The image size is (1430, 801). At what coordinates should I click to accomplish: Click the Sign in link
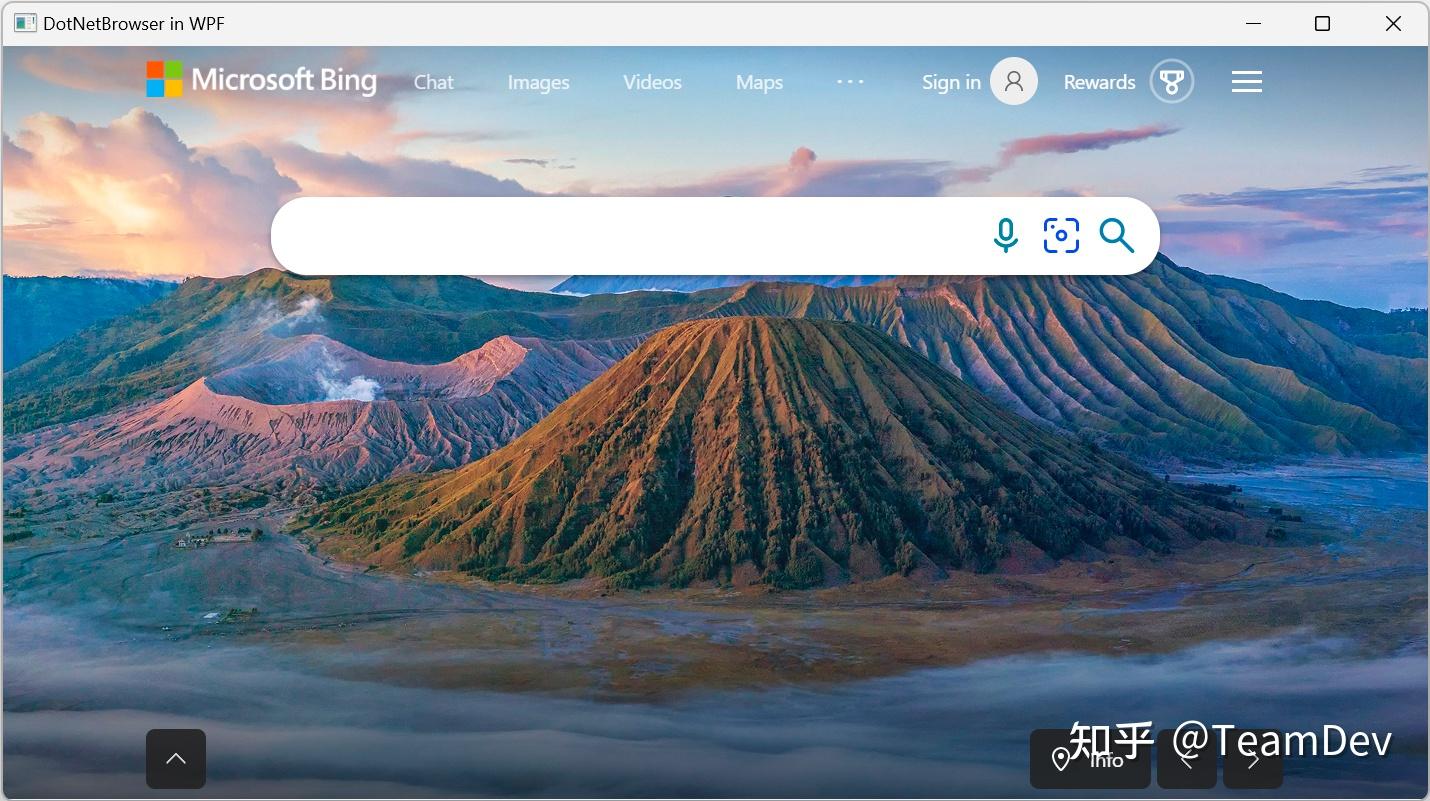tap(951, 83)
